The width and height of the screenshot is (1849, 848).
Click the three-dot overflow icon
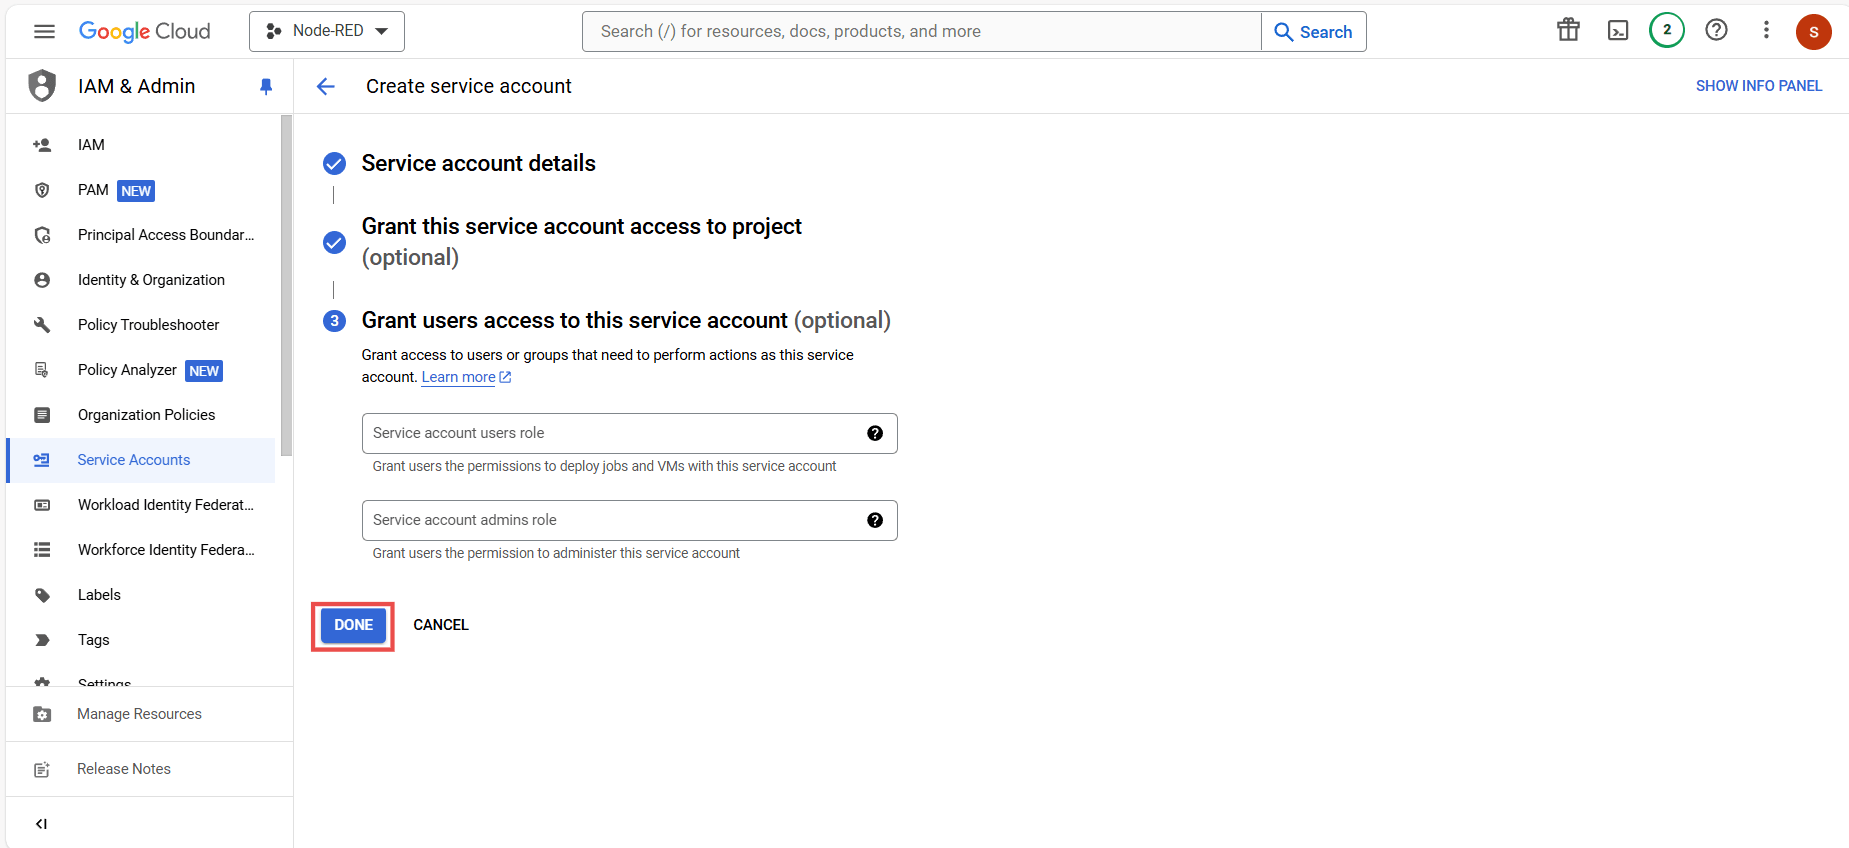point(1766,30)
